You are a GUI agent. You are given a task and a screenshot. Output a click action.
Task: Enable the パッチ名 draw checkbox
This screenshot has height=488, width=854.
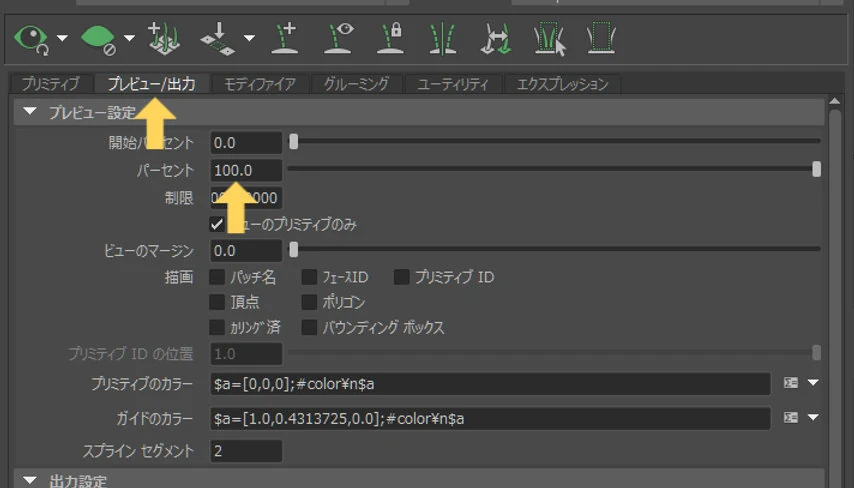pos(217,277)
